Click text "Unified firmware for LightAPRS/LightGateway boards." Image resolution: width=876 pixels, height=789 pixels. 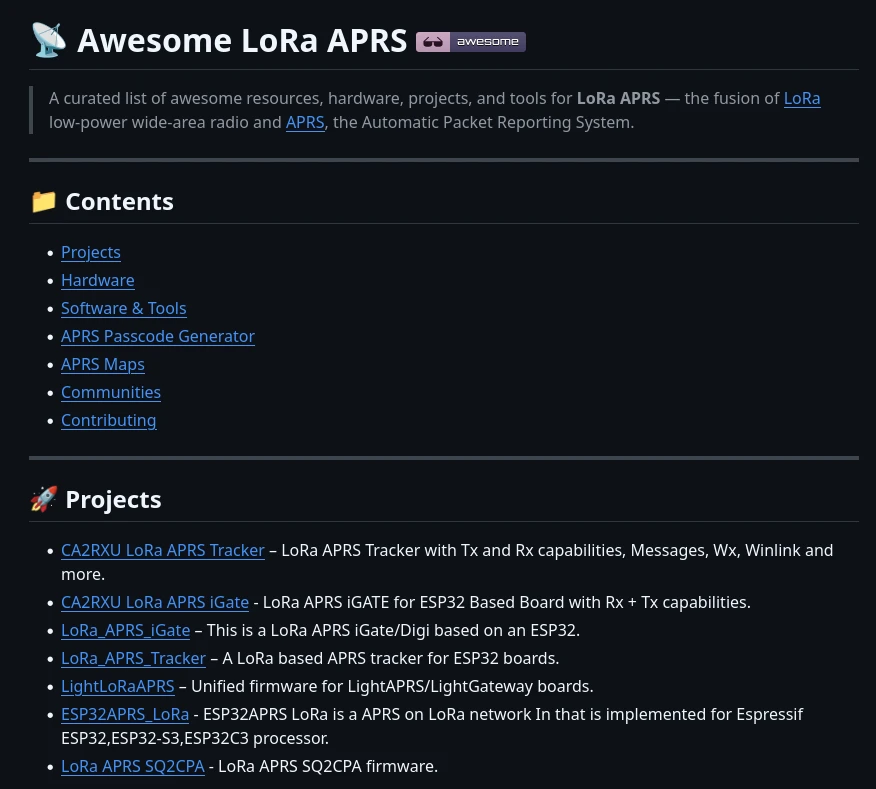click(x=392, y=686)
